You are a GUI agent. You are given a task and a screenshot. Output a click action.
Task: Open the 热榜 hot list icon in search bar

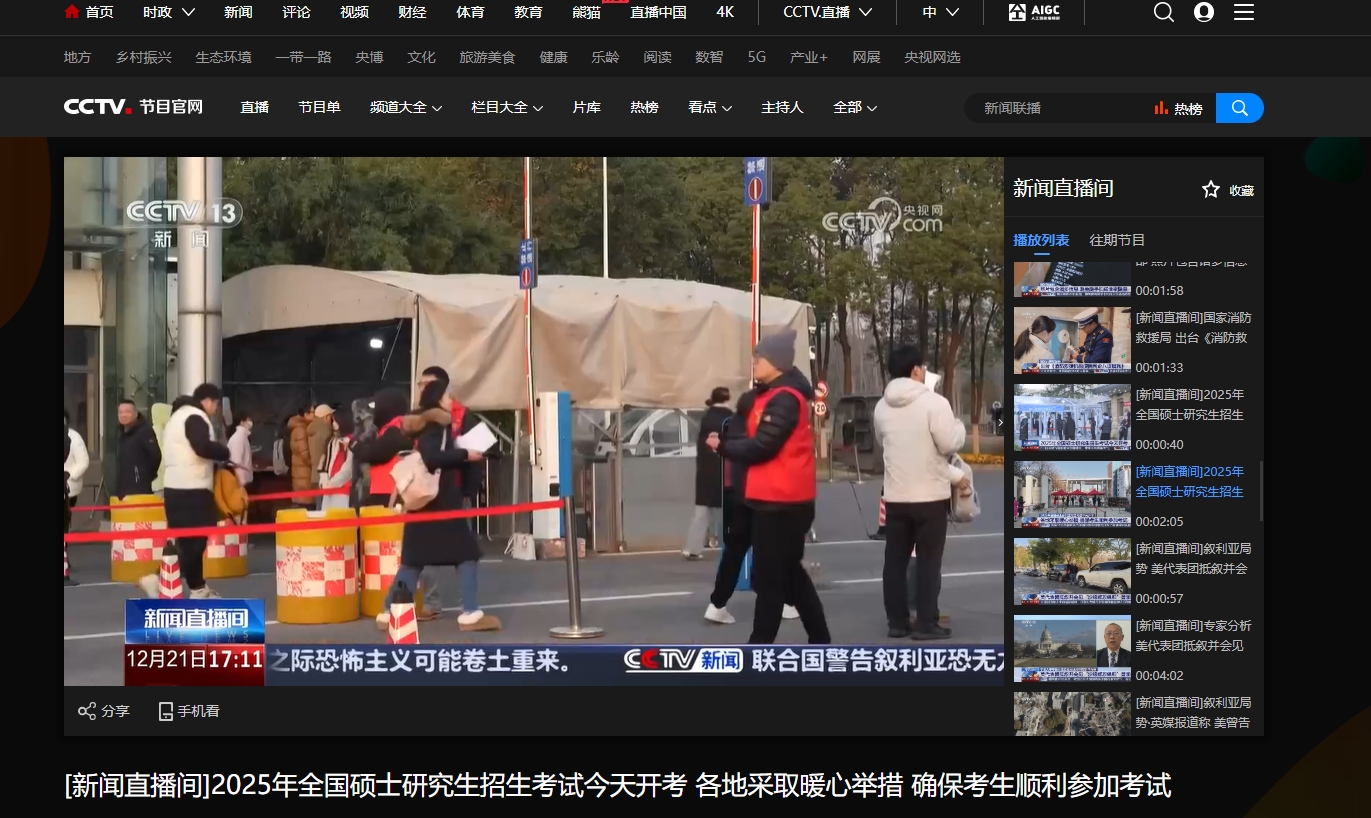tap(1162, 108)
